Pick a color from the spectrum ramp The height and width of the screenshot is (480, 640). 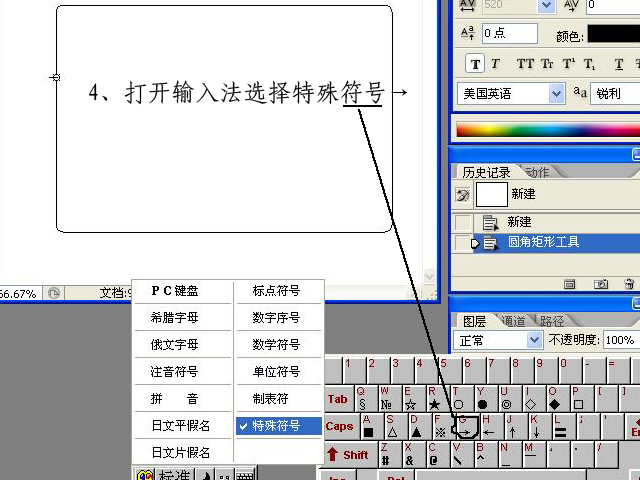point(548,129)
